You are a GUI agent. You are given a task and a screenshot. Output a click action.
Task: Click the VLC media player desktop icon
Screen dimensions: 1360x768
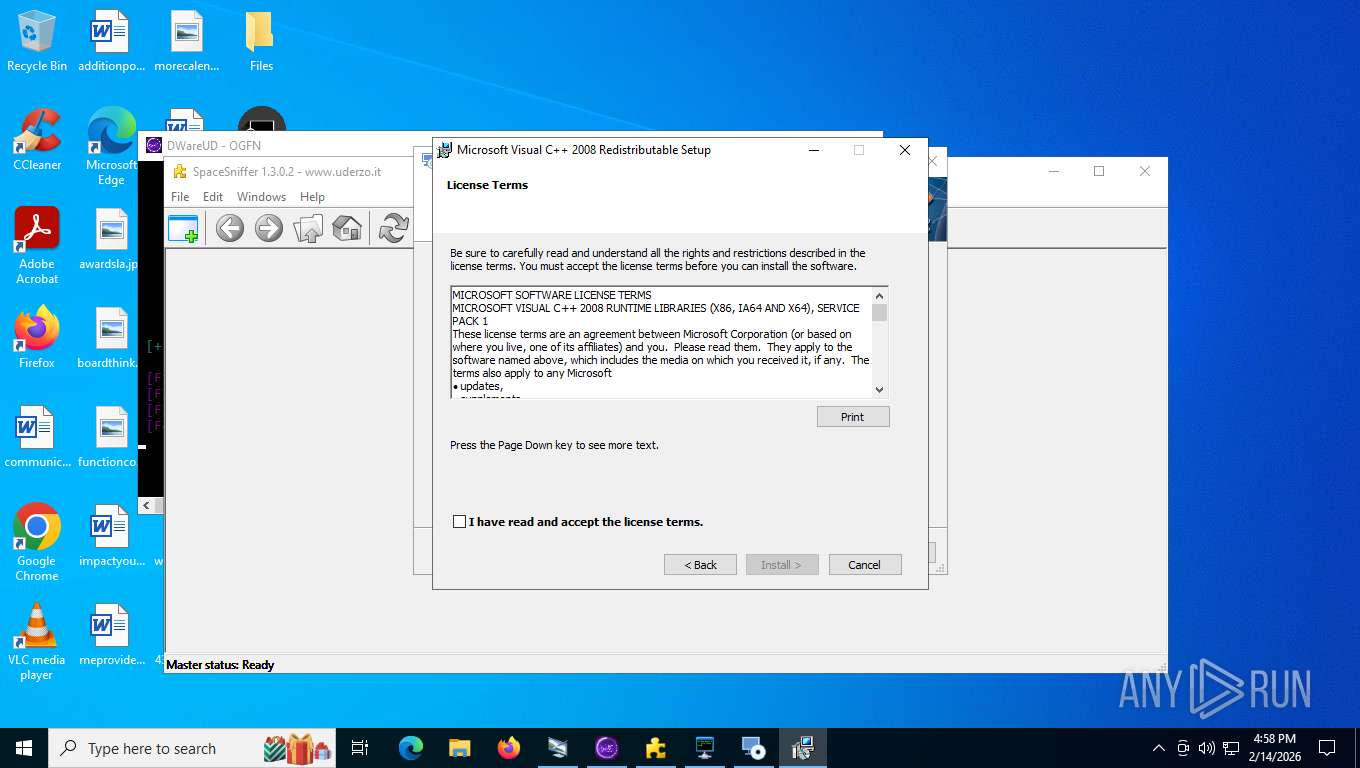click(x=37, y=641)
